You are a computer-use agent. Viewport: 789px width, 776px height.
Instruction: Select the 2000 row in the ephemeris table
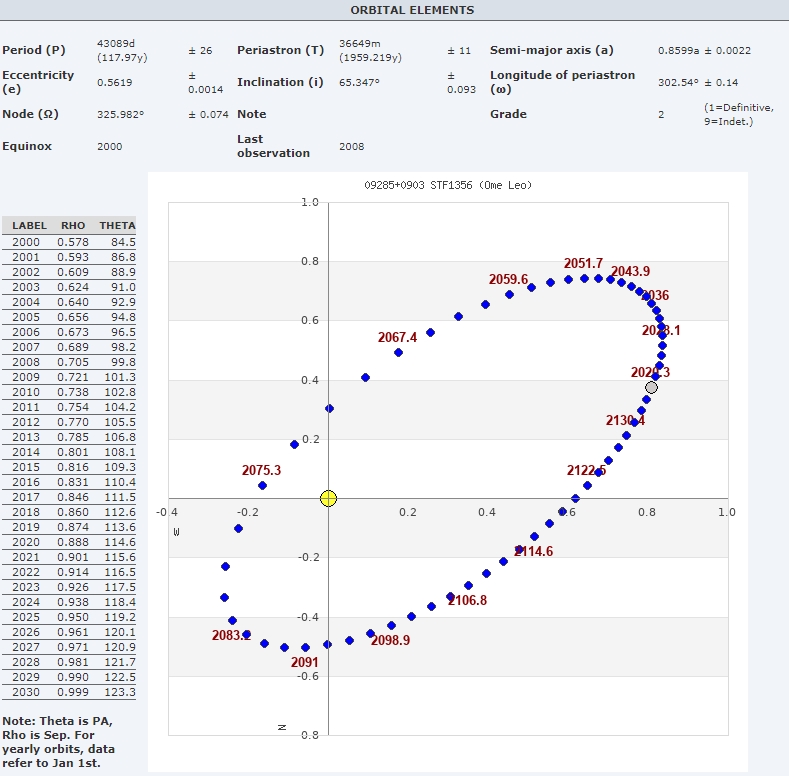tap(69, 242)
